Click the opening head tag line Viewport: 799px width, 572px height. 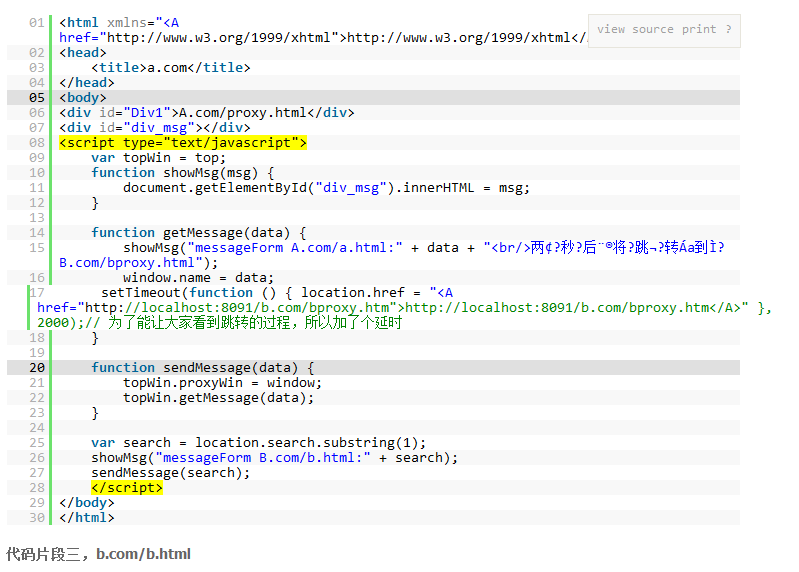click(x=83, y=53)
